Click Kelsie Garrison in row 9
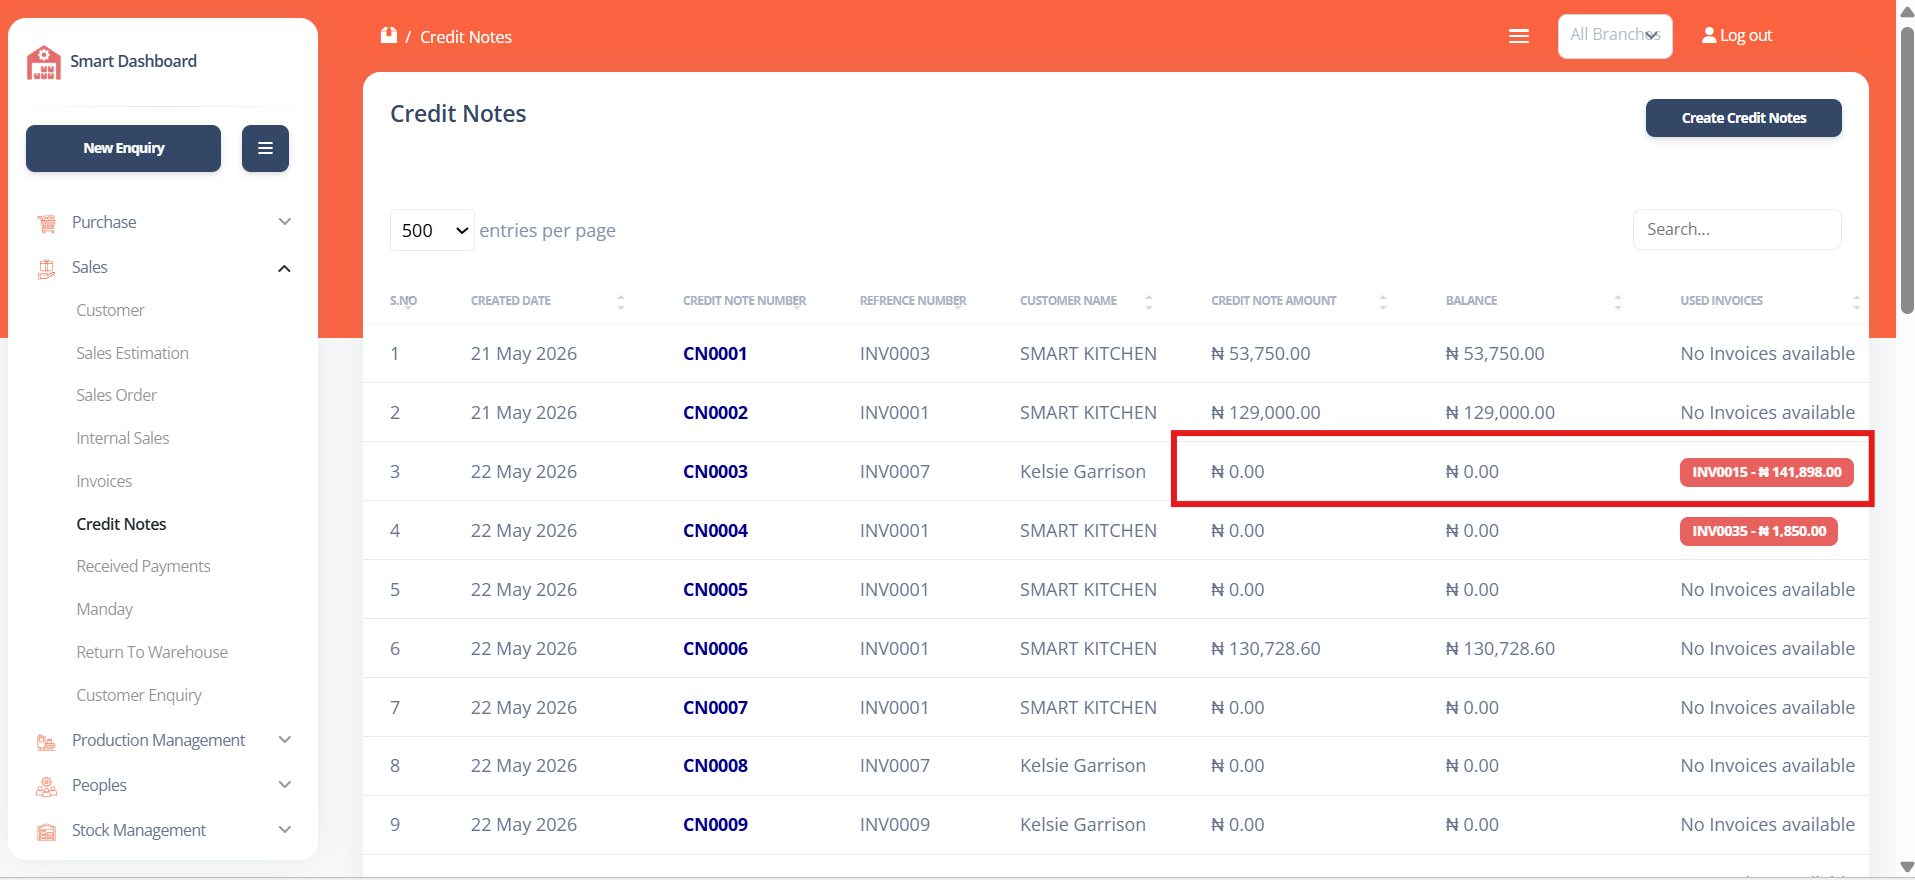Screen dimensions: 1915x880 [x=1082, y=824]
